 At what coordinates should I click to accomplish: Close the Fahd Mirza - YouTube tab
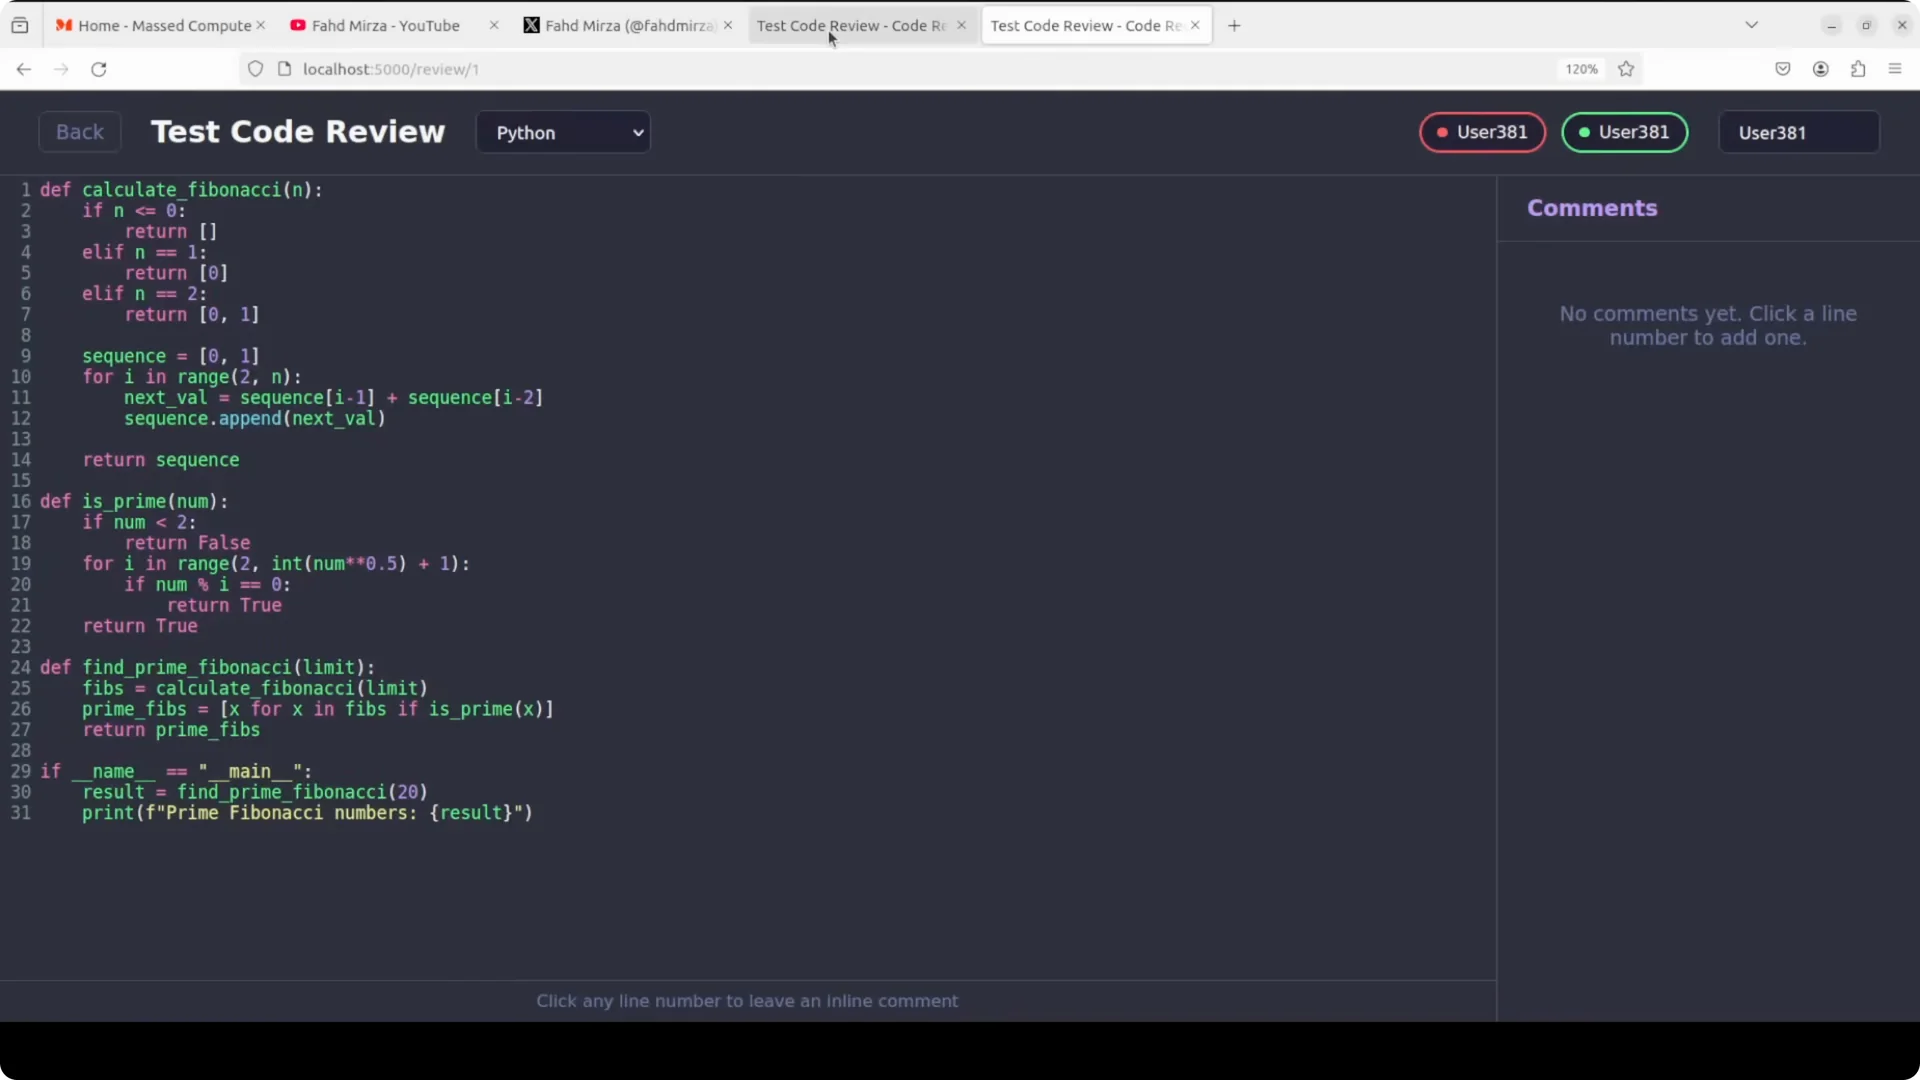tap(494, 26)
